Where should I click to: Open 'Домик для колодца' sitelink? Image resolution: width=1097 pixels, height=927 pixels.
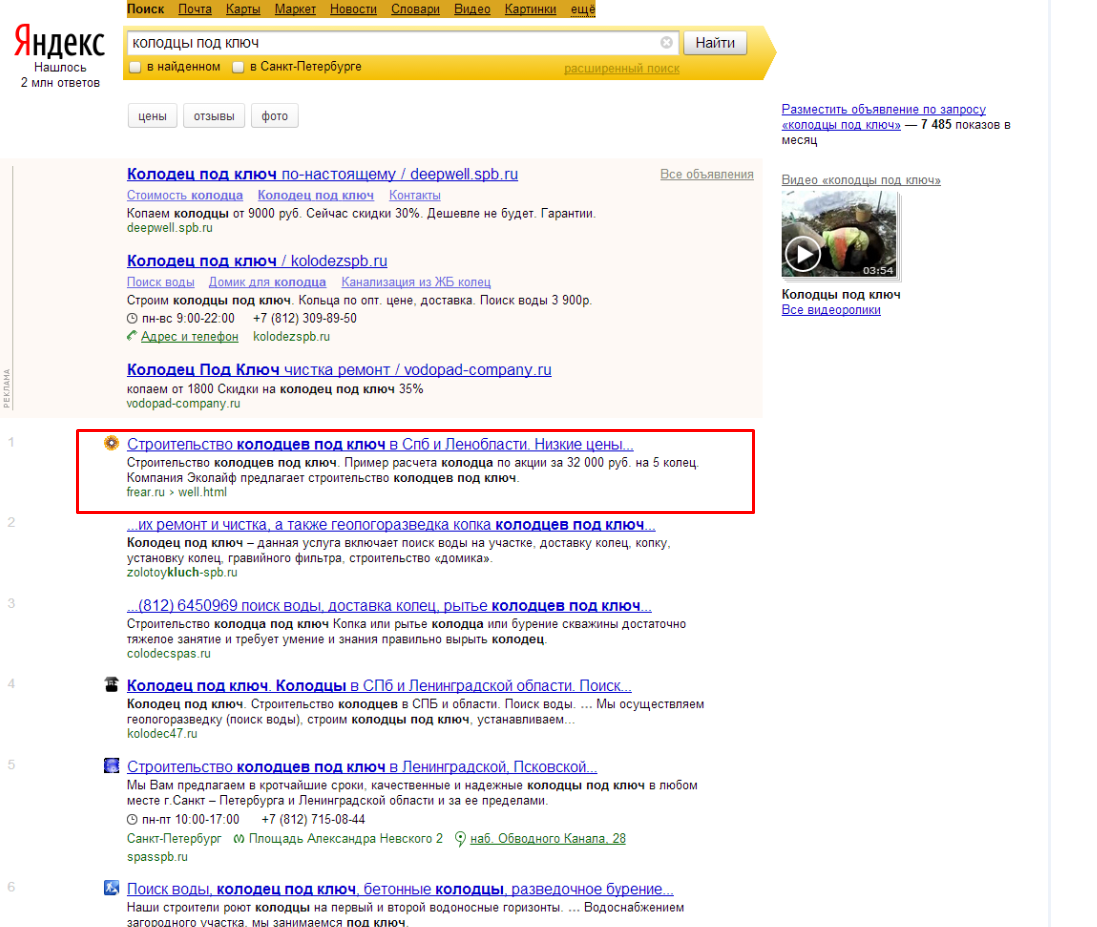tap(267, 282)
